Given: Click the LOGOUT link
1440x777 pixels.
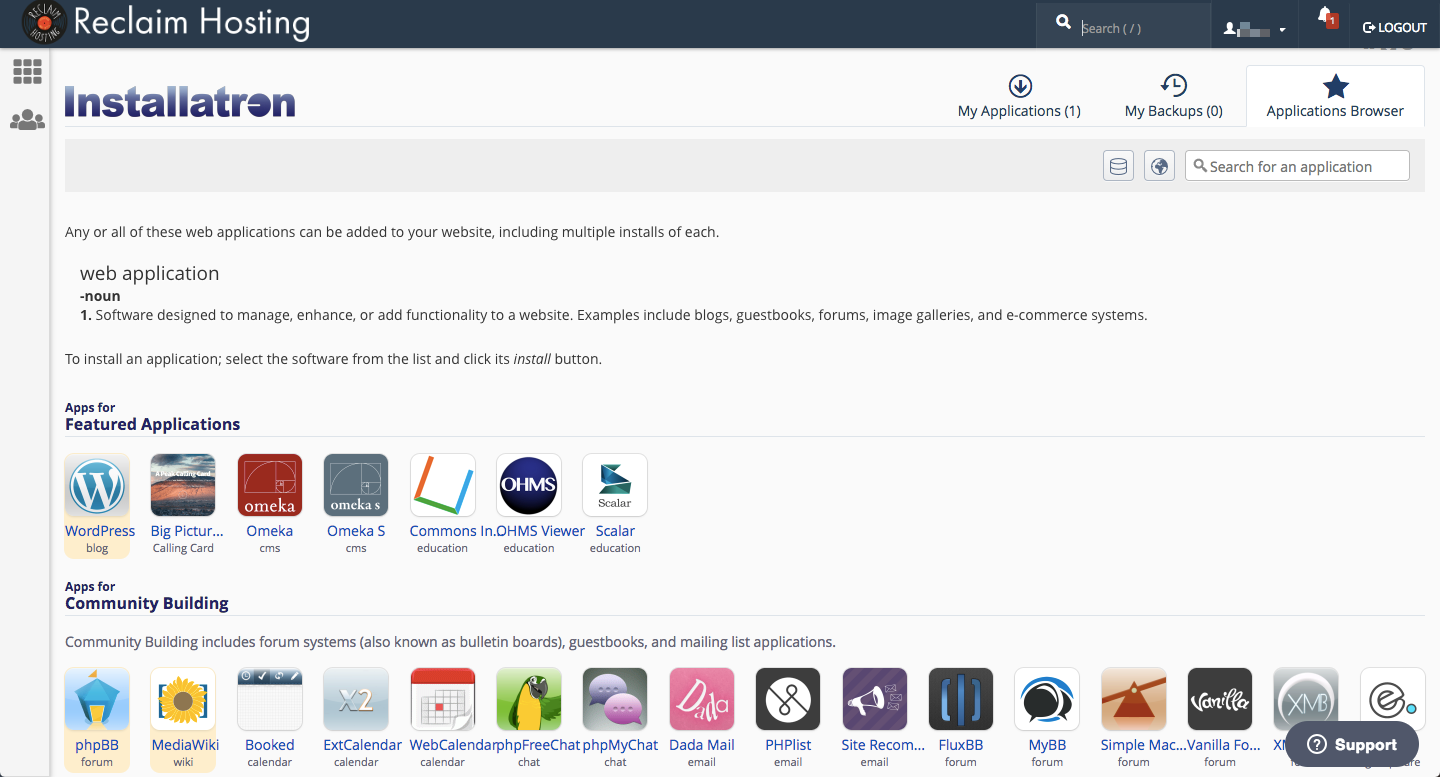Looking at the screenshot, I should (x=1395, y=28).
